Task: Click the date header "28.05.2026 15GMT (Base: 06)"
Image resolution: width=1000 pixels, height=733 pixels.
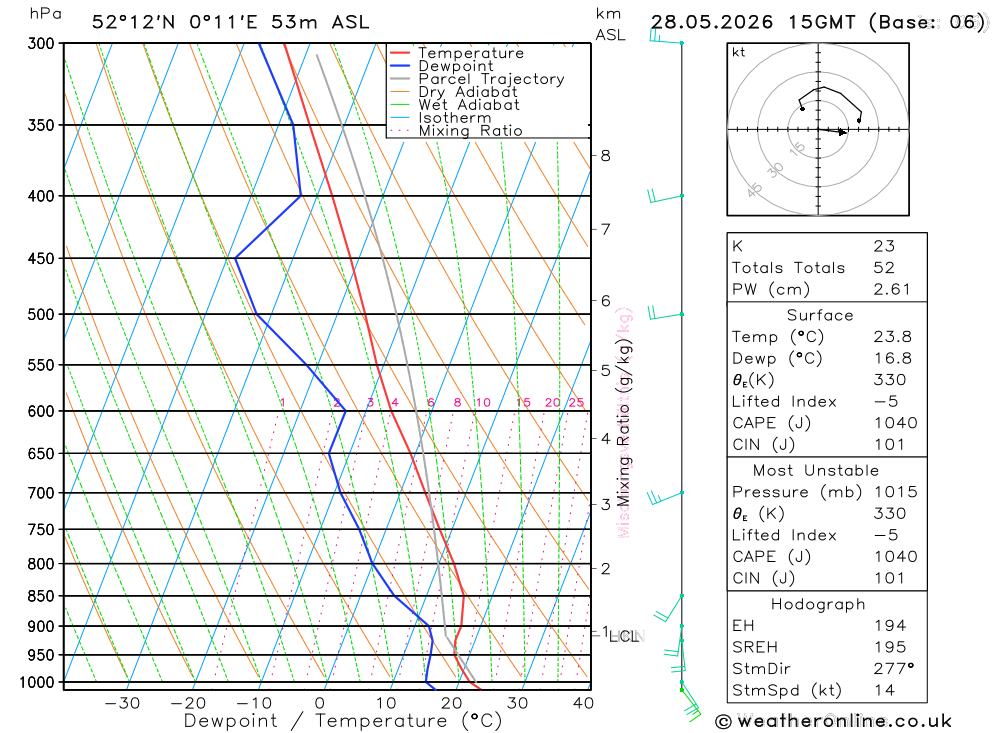Action: tap(818, 22)
